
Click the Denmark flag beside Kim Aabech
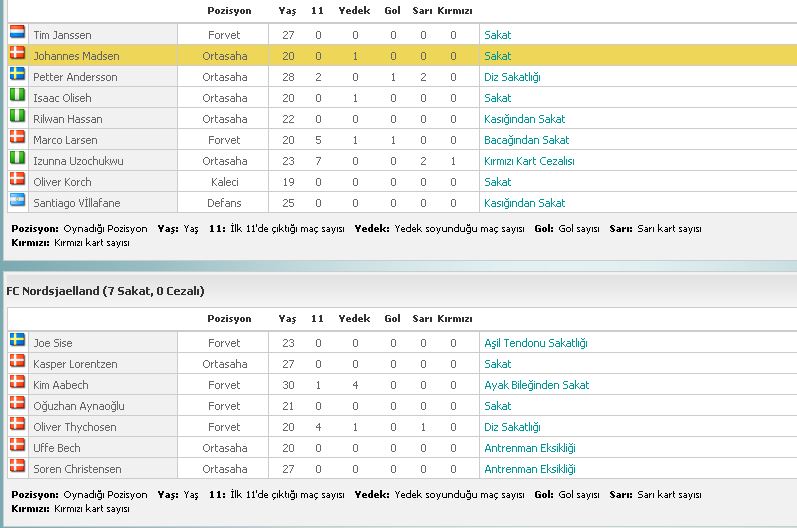point(17,382)
